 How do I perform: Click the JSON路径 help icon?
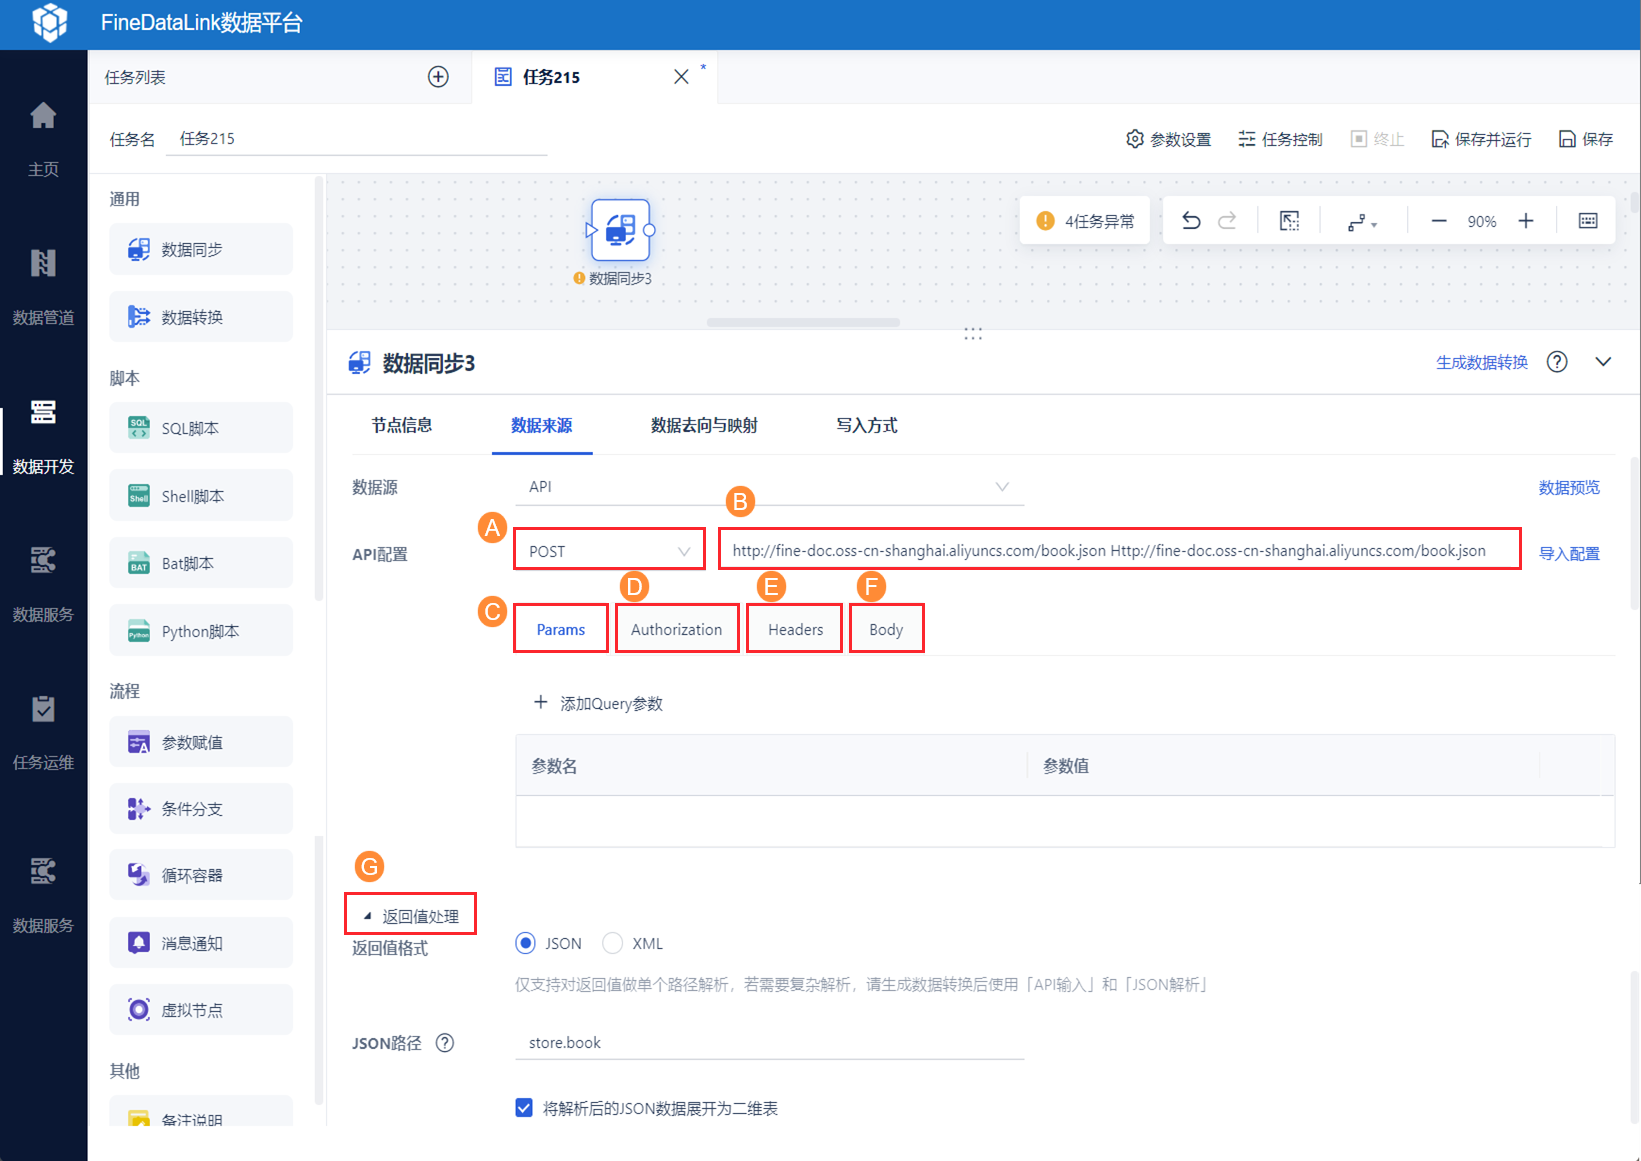[x=445, y=1043]
